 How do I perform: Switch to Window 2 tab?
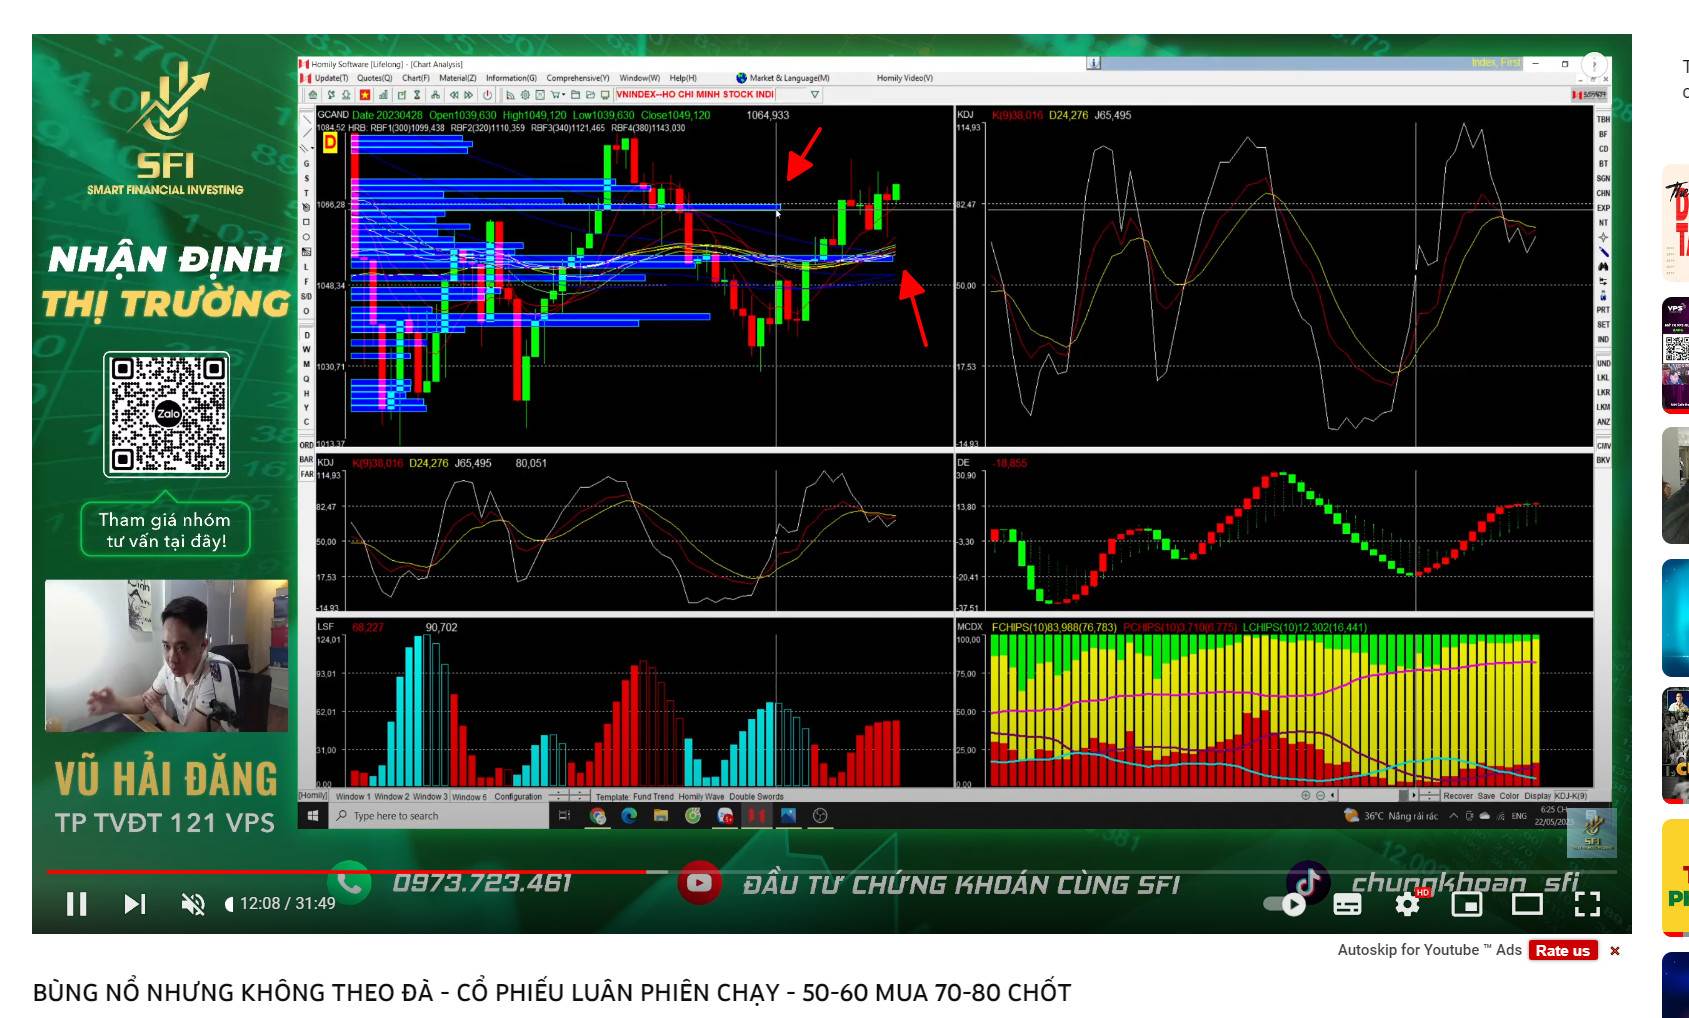391,797
